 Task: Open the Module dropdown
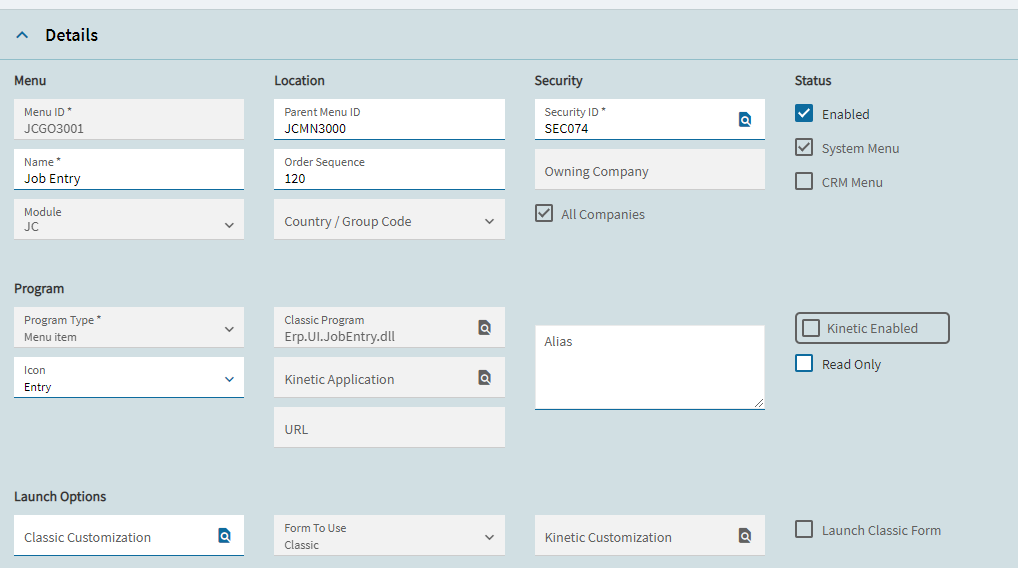pyautogui.click(x=229, y=225)
